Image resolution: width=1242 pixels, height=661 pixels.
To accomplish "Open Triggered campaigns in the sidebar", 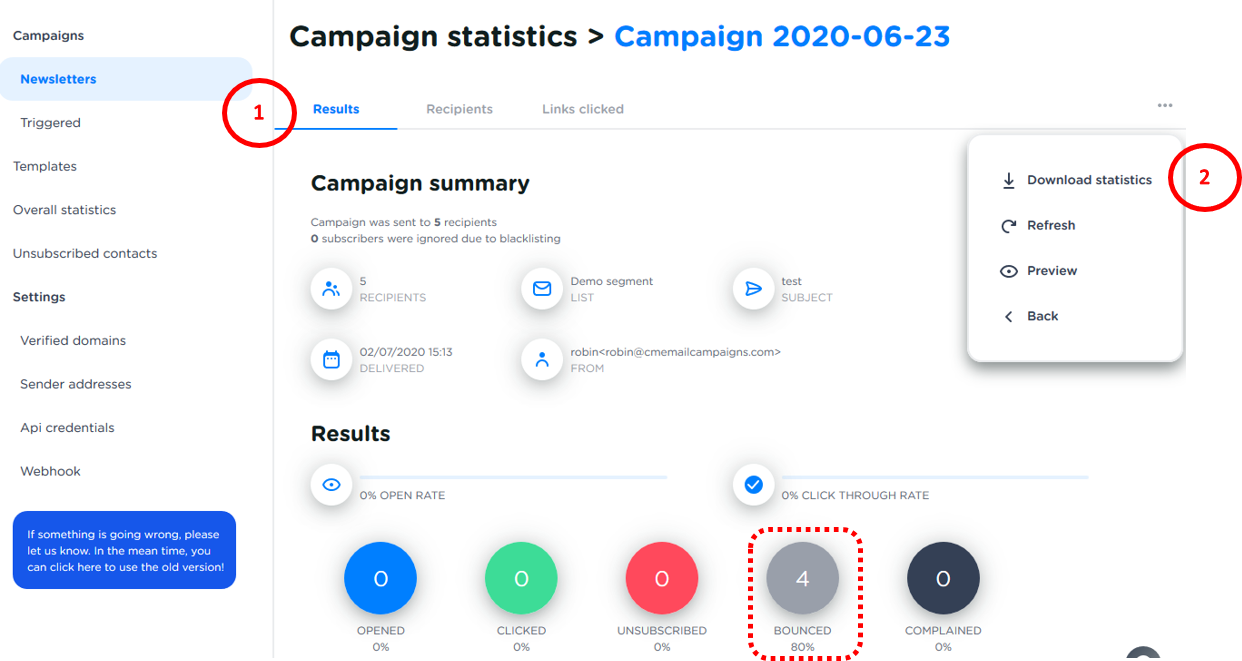I will pos(50,123).
